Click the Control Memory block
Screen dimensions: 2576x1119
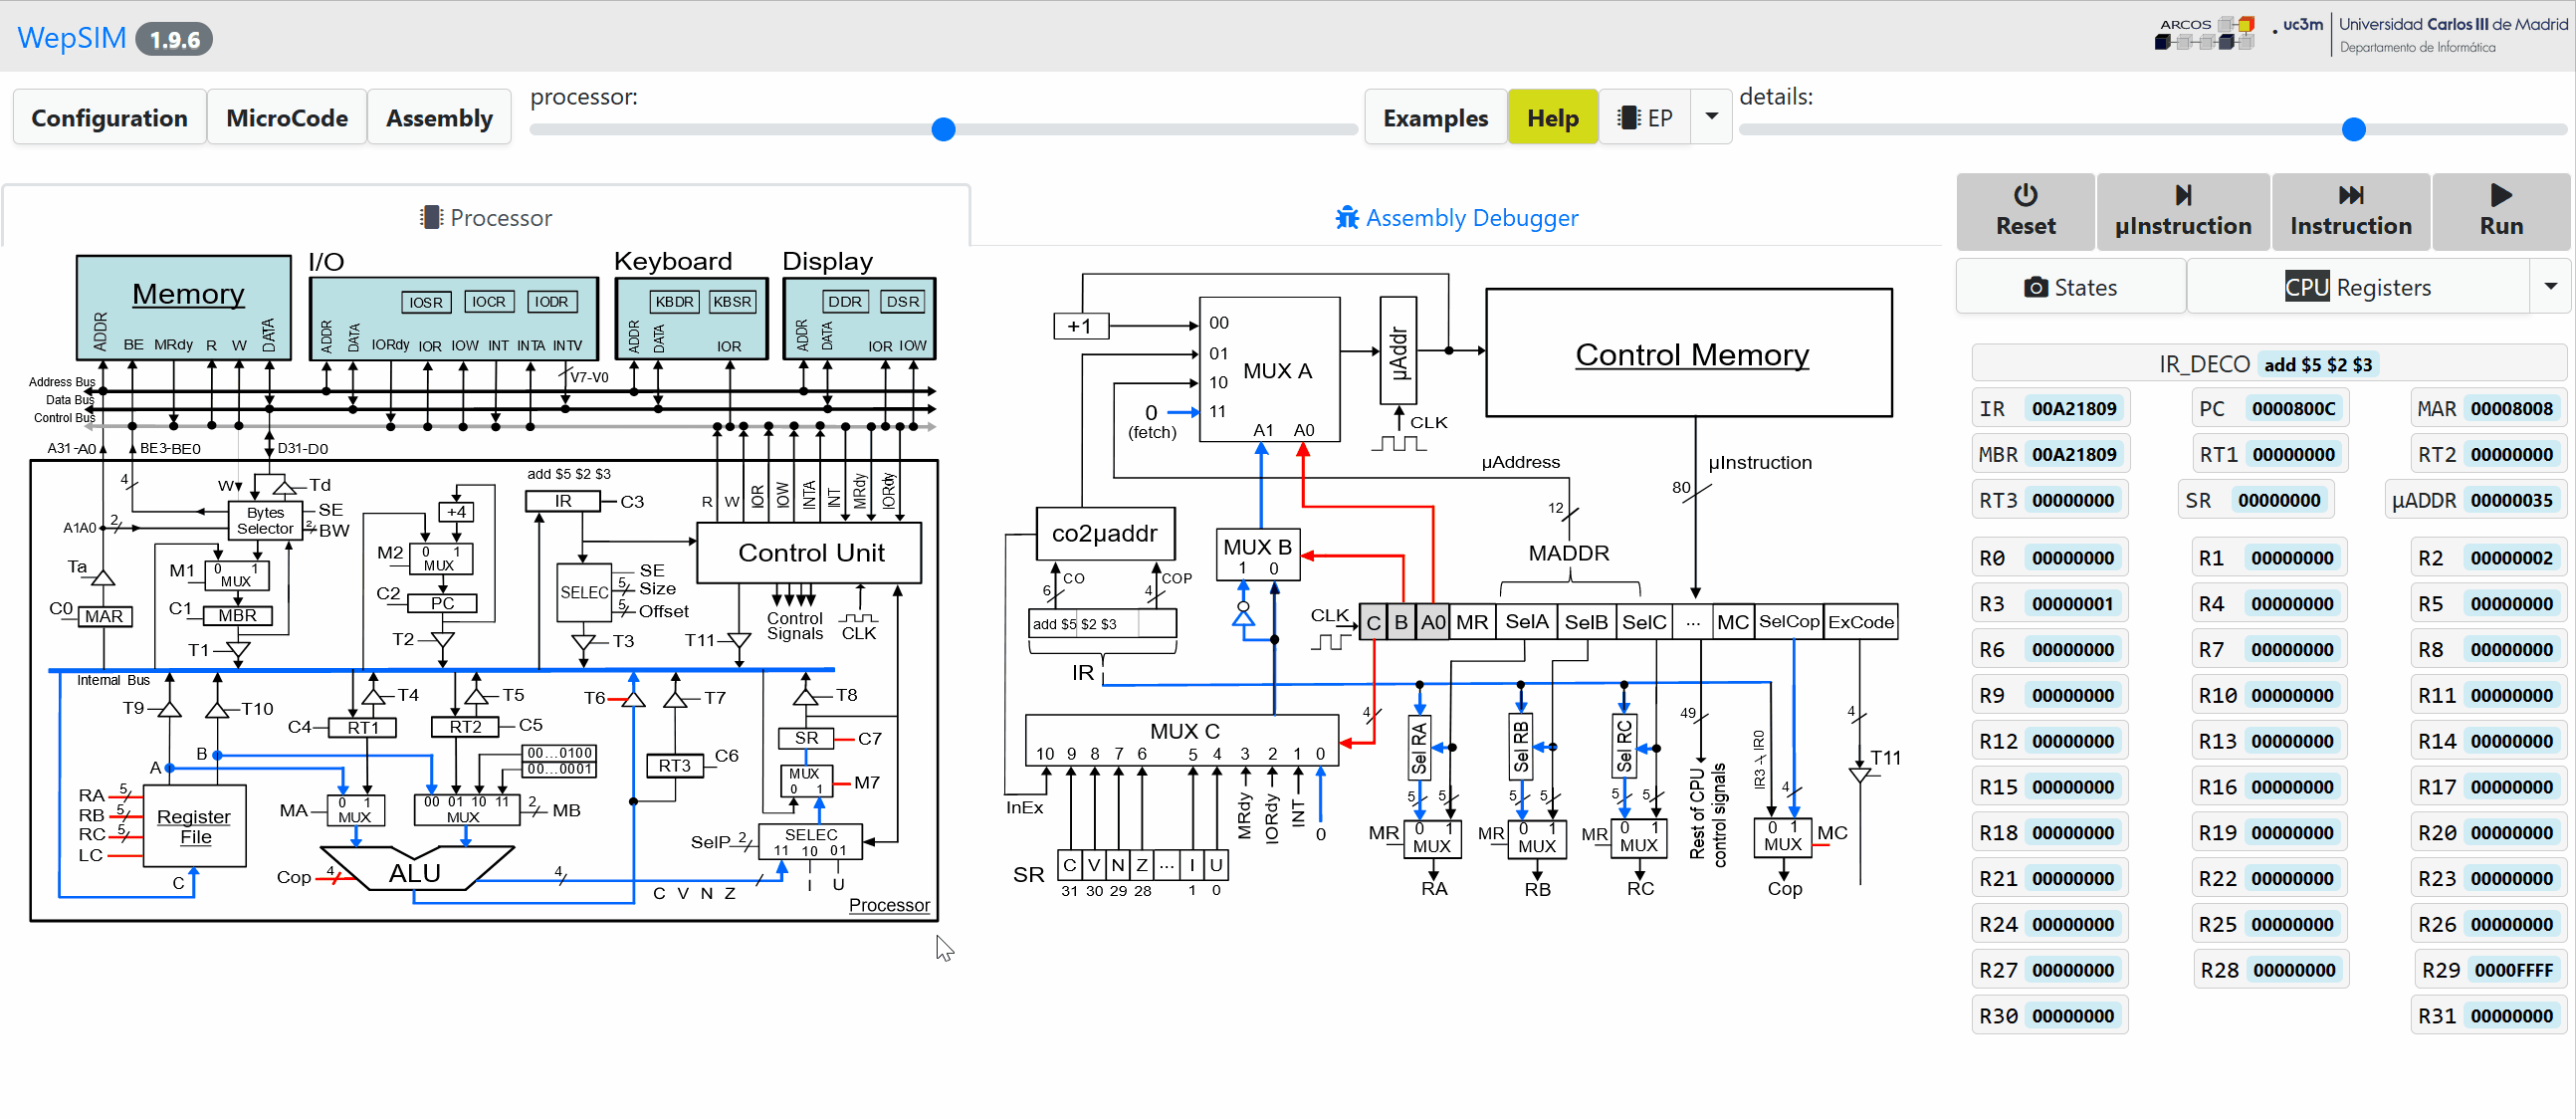(1688, 353)
